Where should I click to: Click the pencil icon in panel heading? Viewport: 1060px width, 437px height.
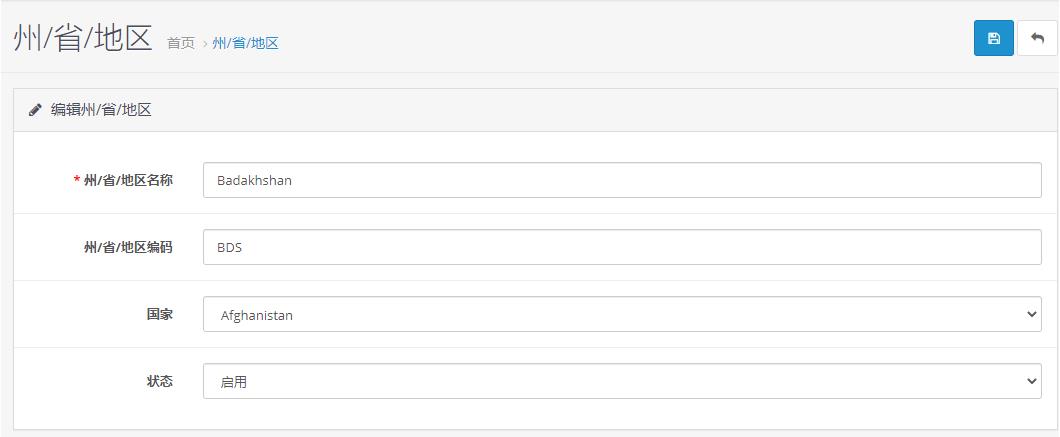[x=35, y=110]
